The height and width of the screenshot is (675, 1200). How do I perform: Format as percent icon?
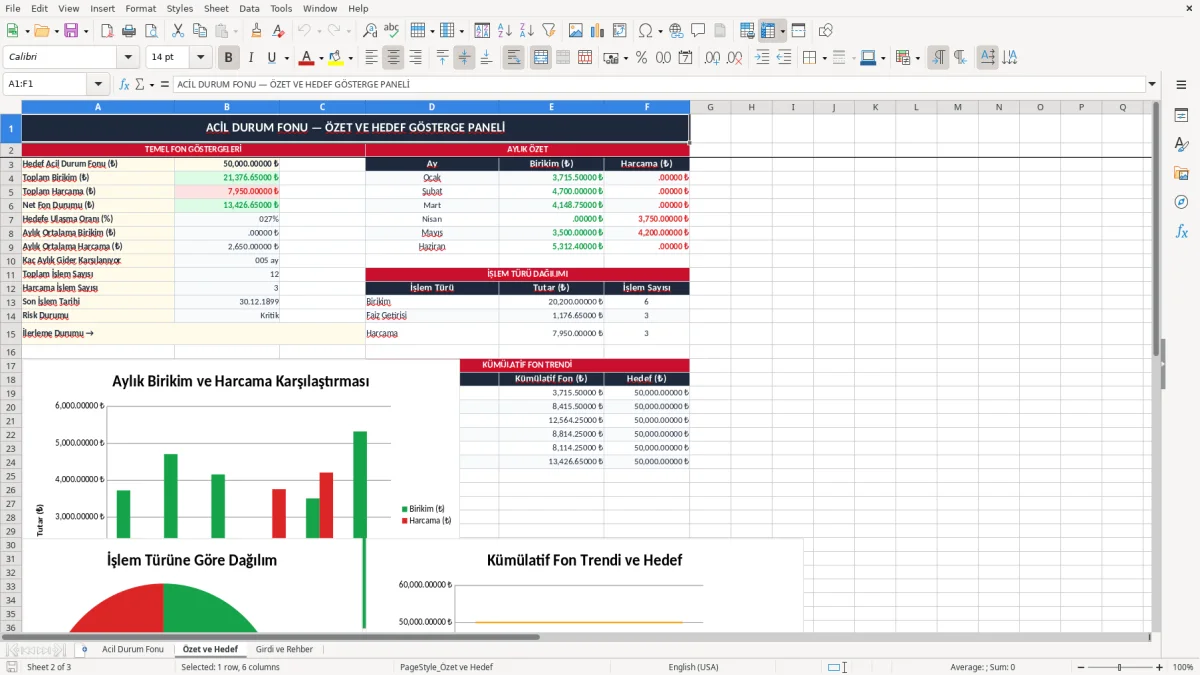(641, 58)
